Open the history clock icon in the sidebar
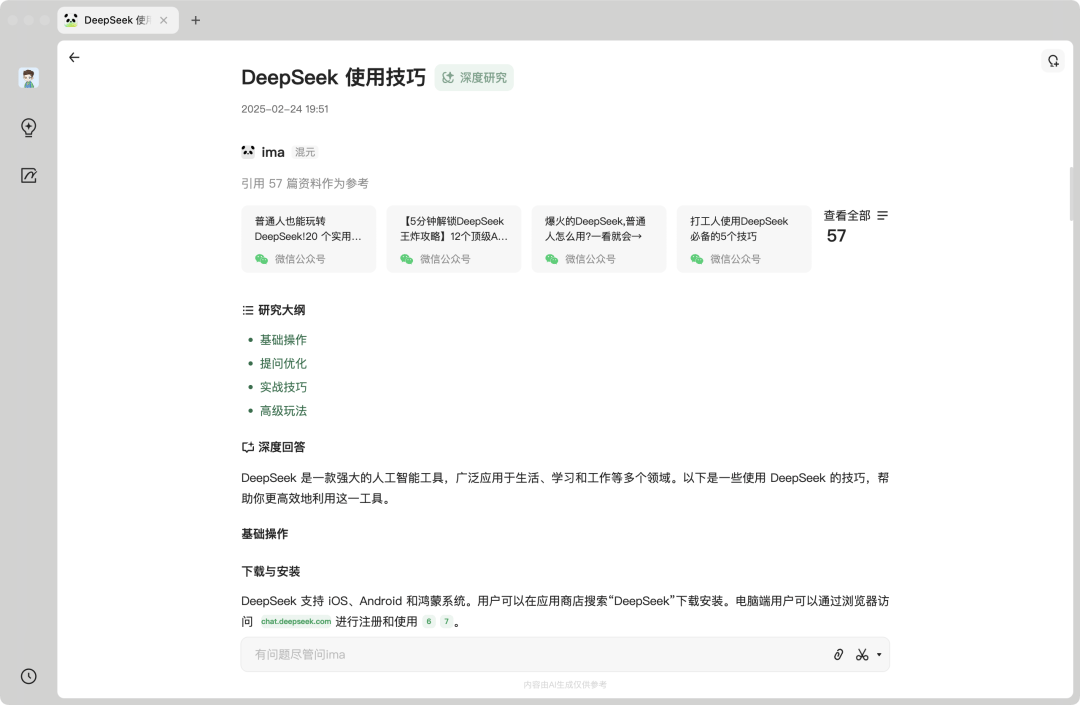Viewport: 1080px width, 705px height. [28, 676]
